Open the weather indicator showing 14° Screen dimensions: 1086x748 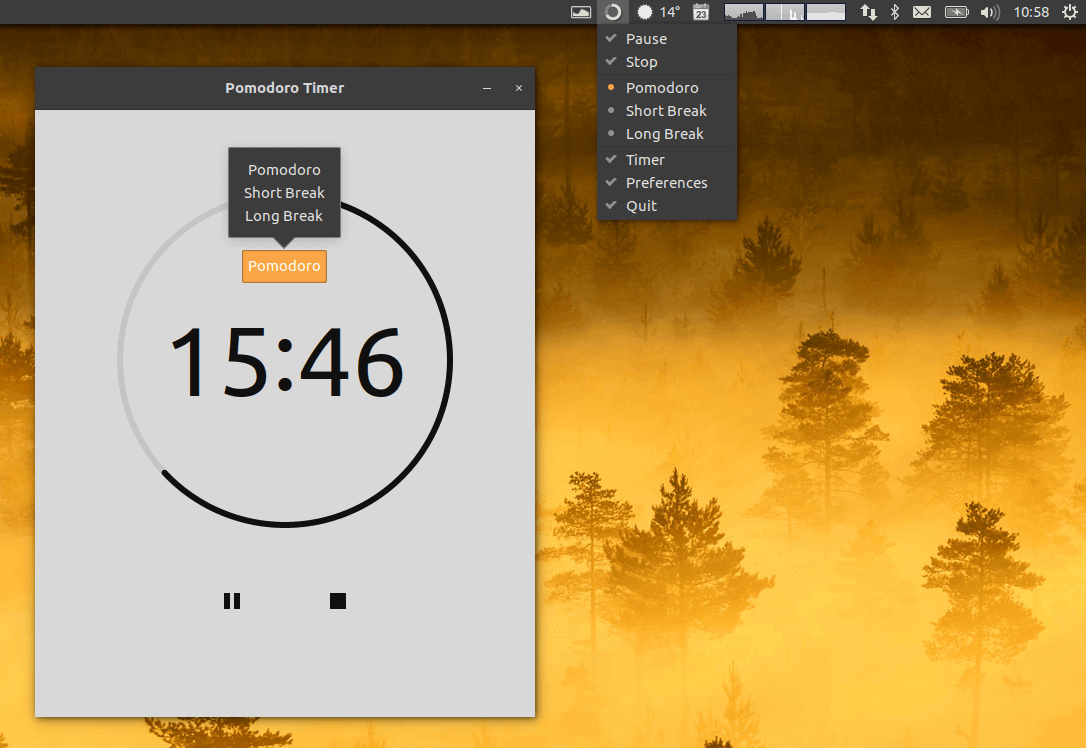[659, 12]
